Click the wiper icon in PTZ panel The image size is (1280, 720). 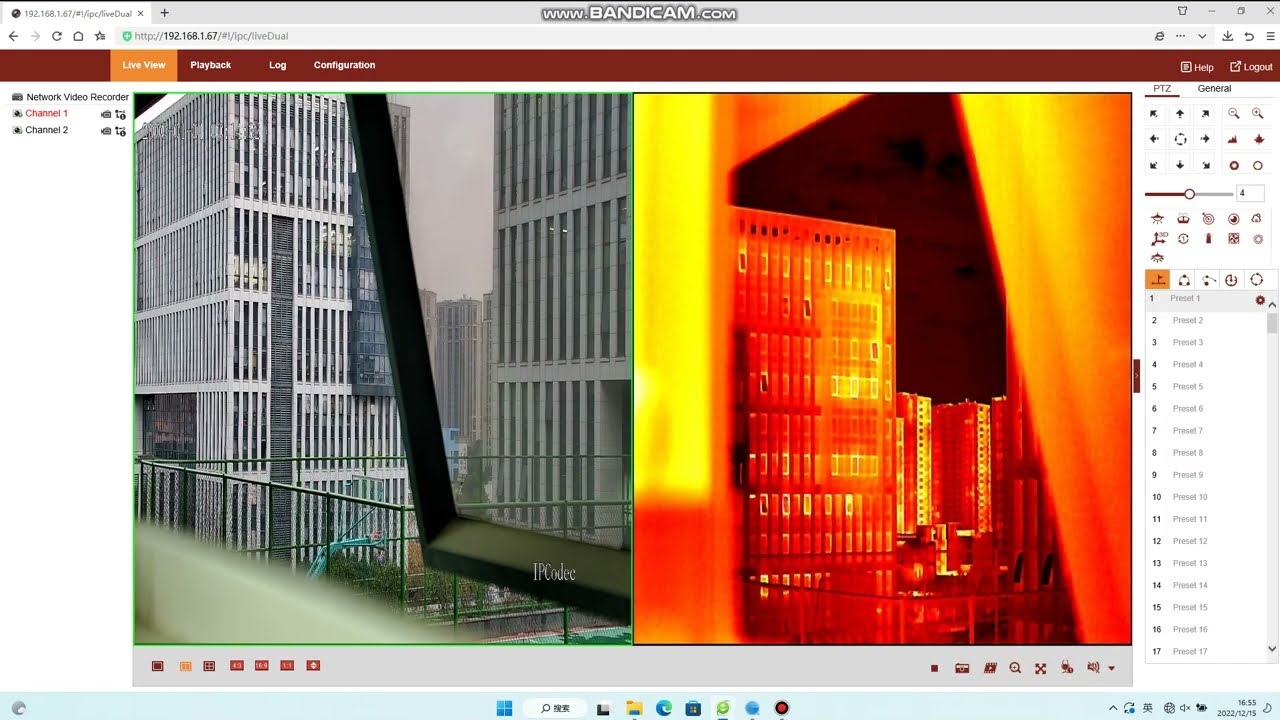1183,218
